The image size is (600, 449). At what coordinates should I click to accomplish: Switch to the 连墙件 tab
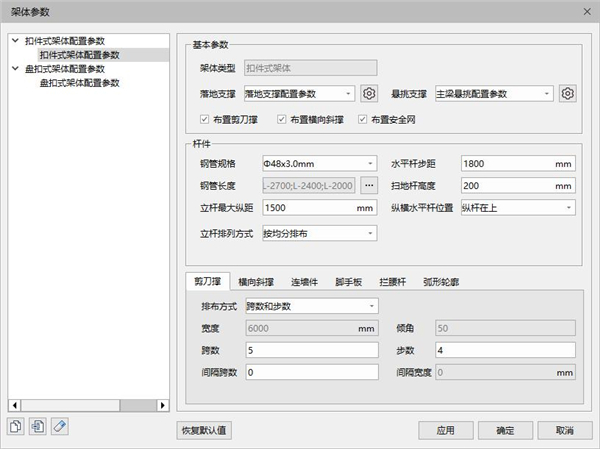(304, 283)
